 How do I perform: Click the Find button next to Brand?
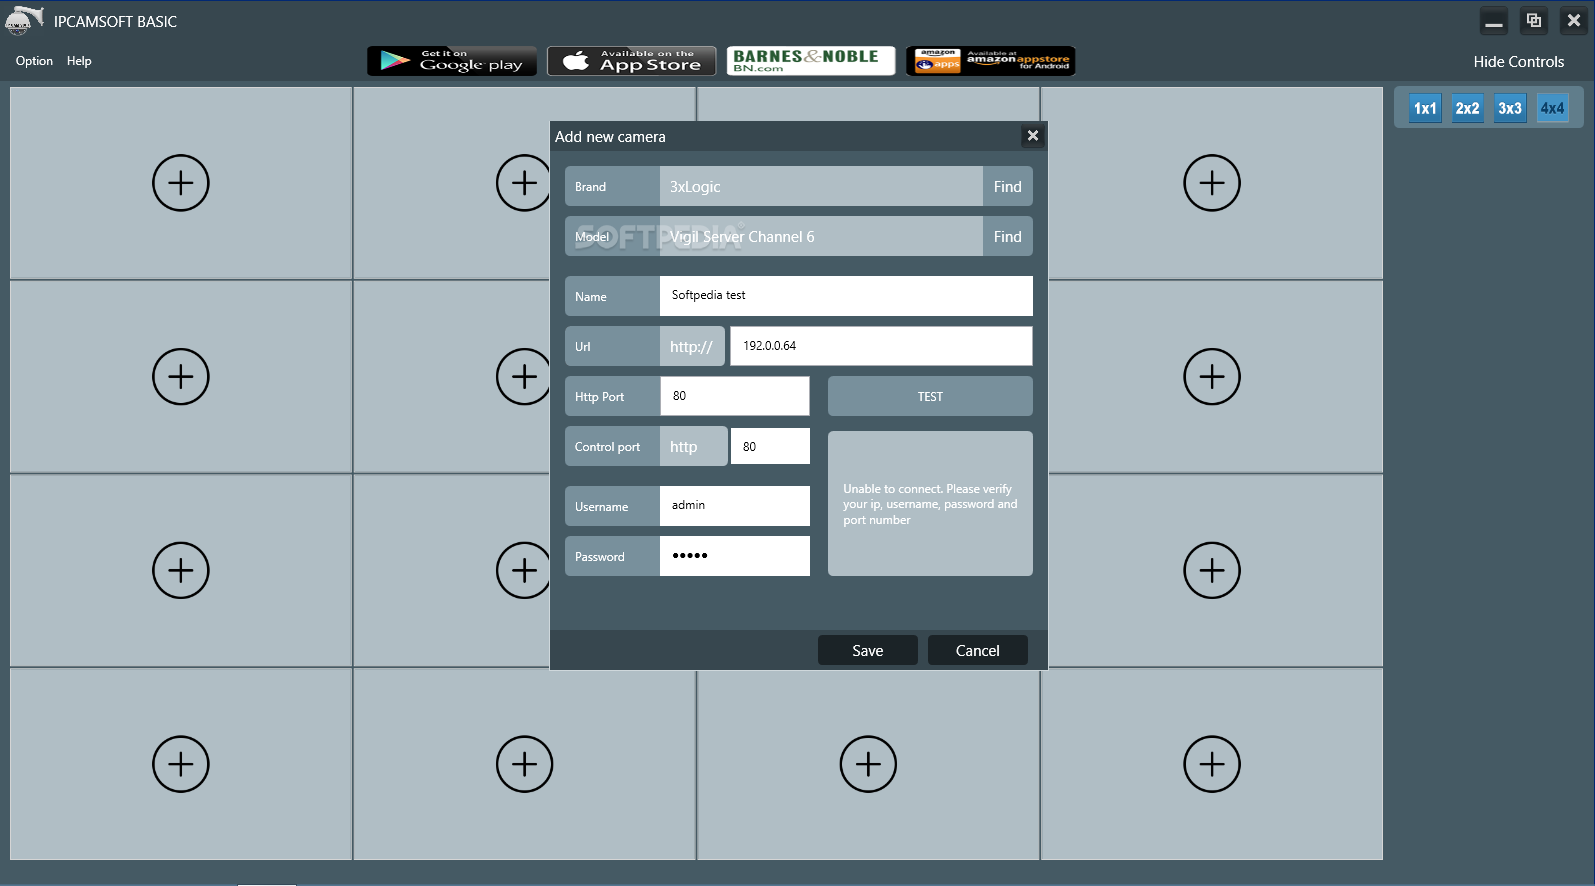coord(1008,186)
